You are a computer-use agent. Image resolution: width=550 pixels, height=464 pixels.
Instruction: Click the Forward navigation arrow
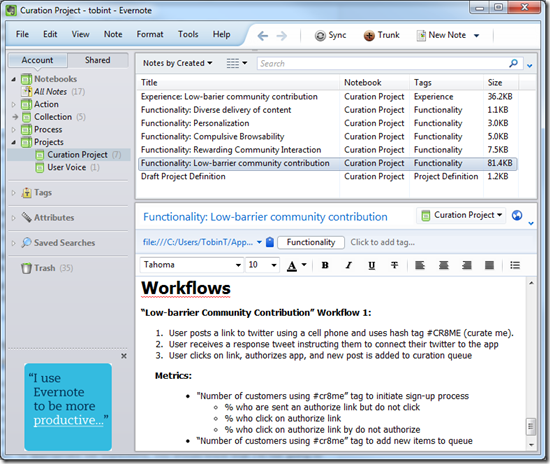pos(282,35)
